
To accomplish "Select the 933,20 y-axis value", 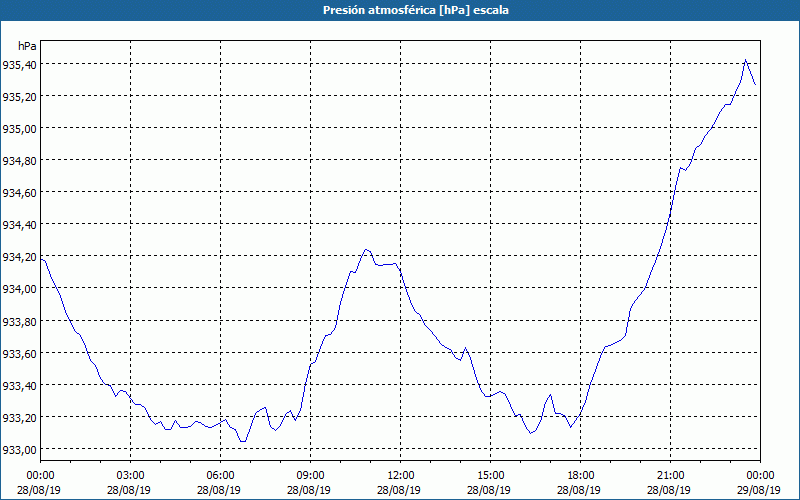I will (19, 418).
